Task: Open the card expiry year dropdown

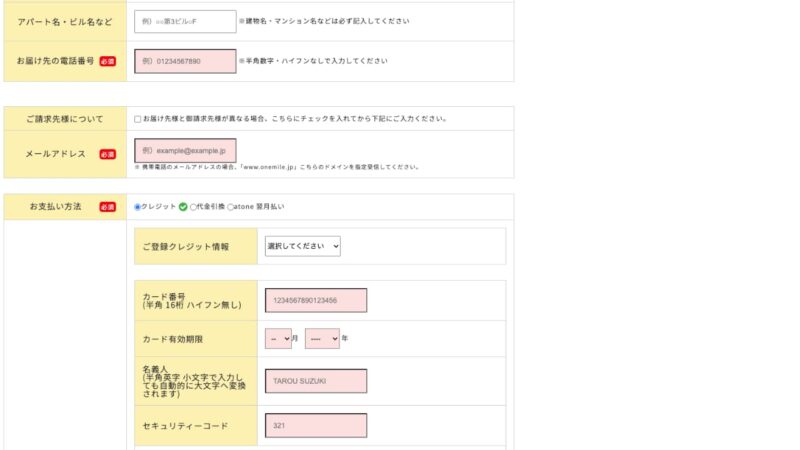Action: (322, 339)
